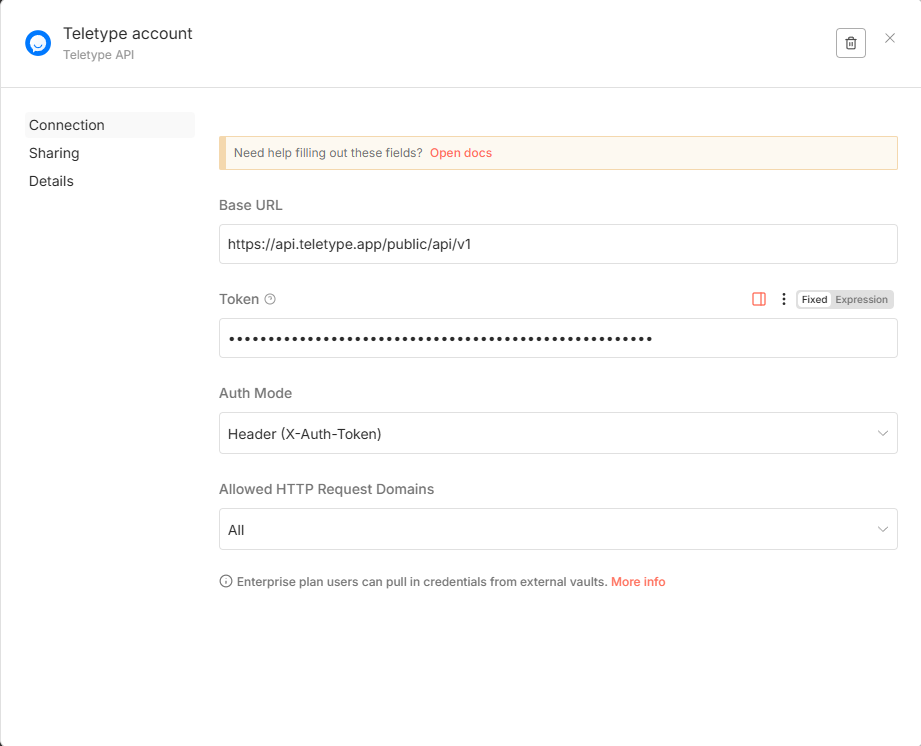Click the Token help question mark icon
This screenshot has height=746, width=921.
pos(270,299)
